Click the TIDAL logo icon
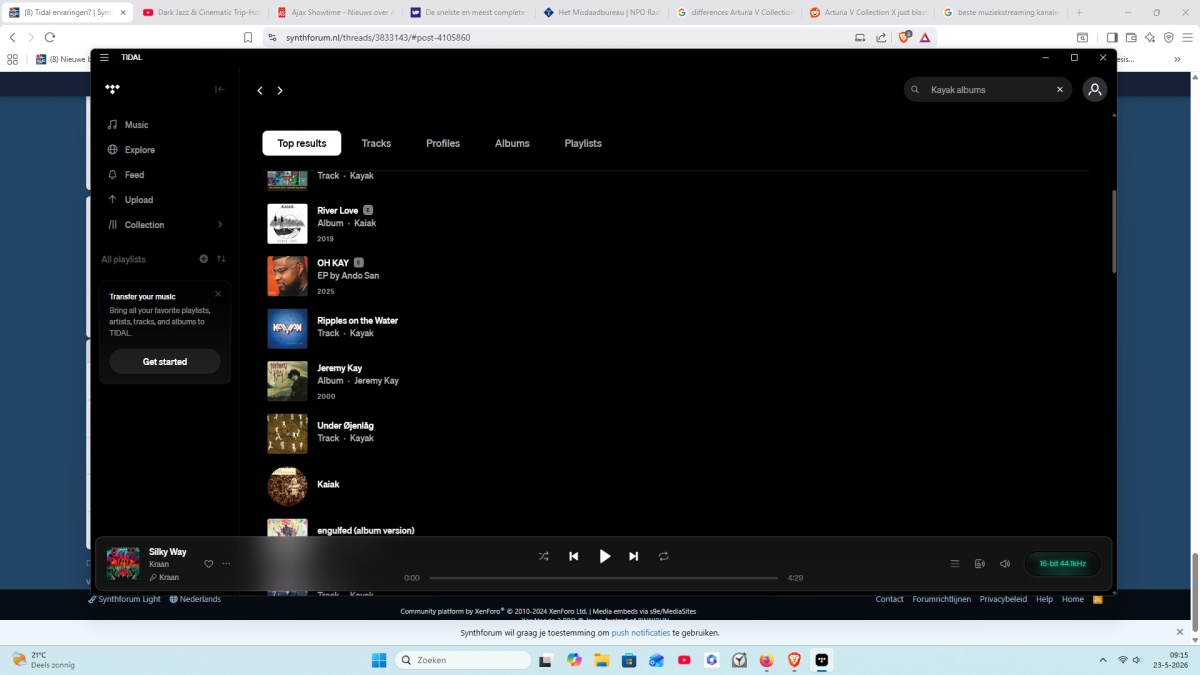The height and width of the screenshot is (675, 1200). coord(112,89)
